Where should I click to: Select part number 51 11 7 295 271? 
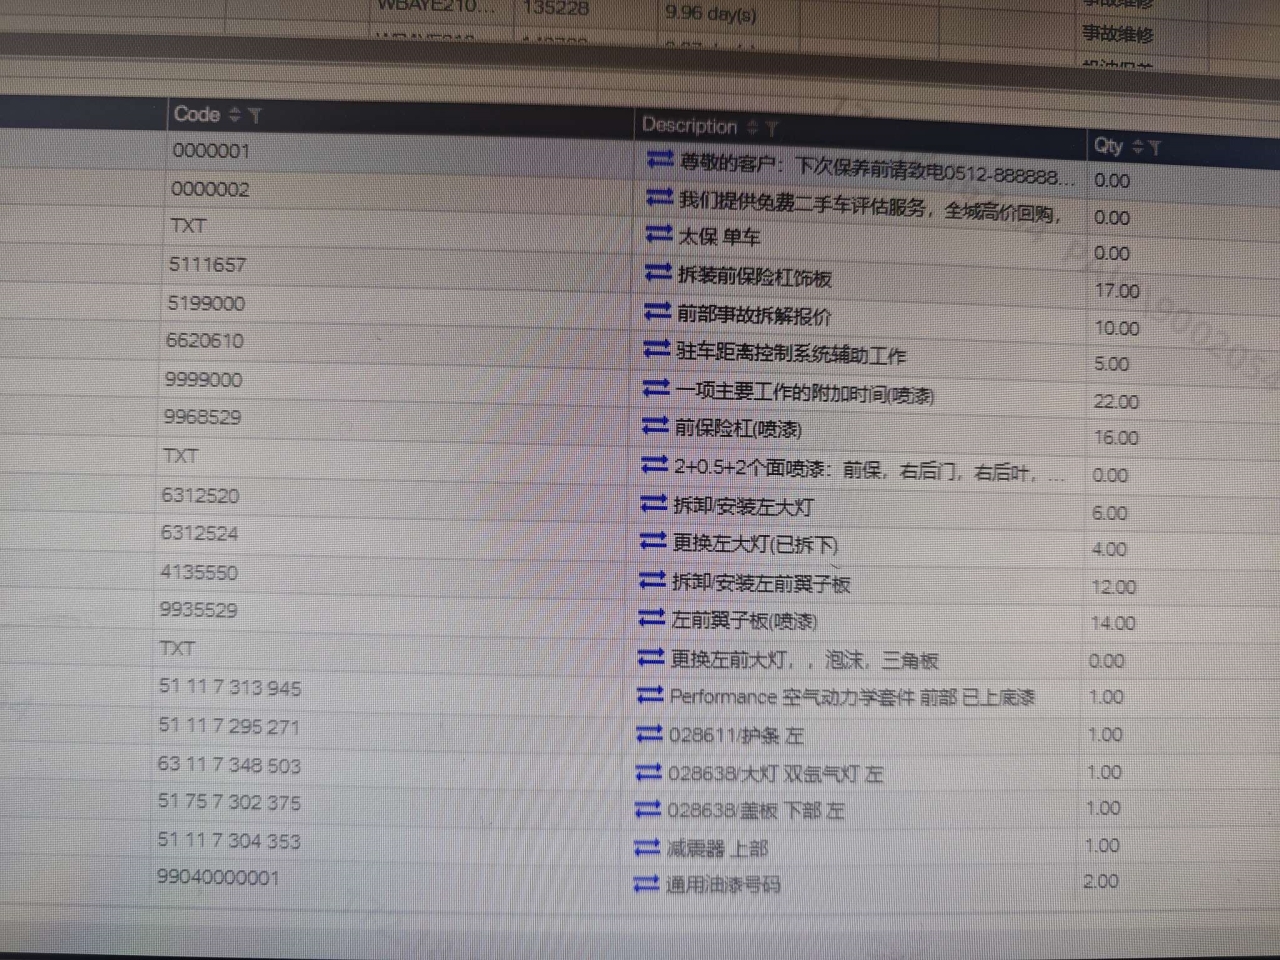click(x=229, y=727)
